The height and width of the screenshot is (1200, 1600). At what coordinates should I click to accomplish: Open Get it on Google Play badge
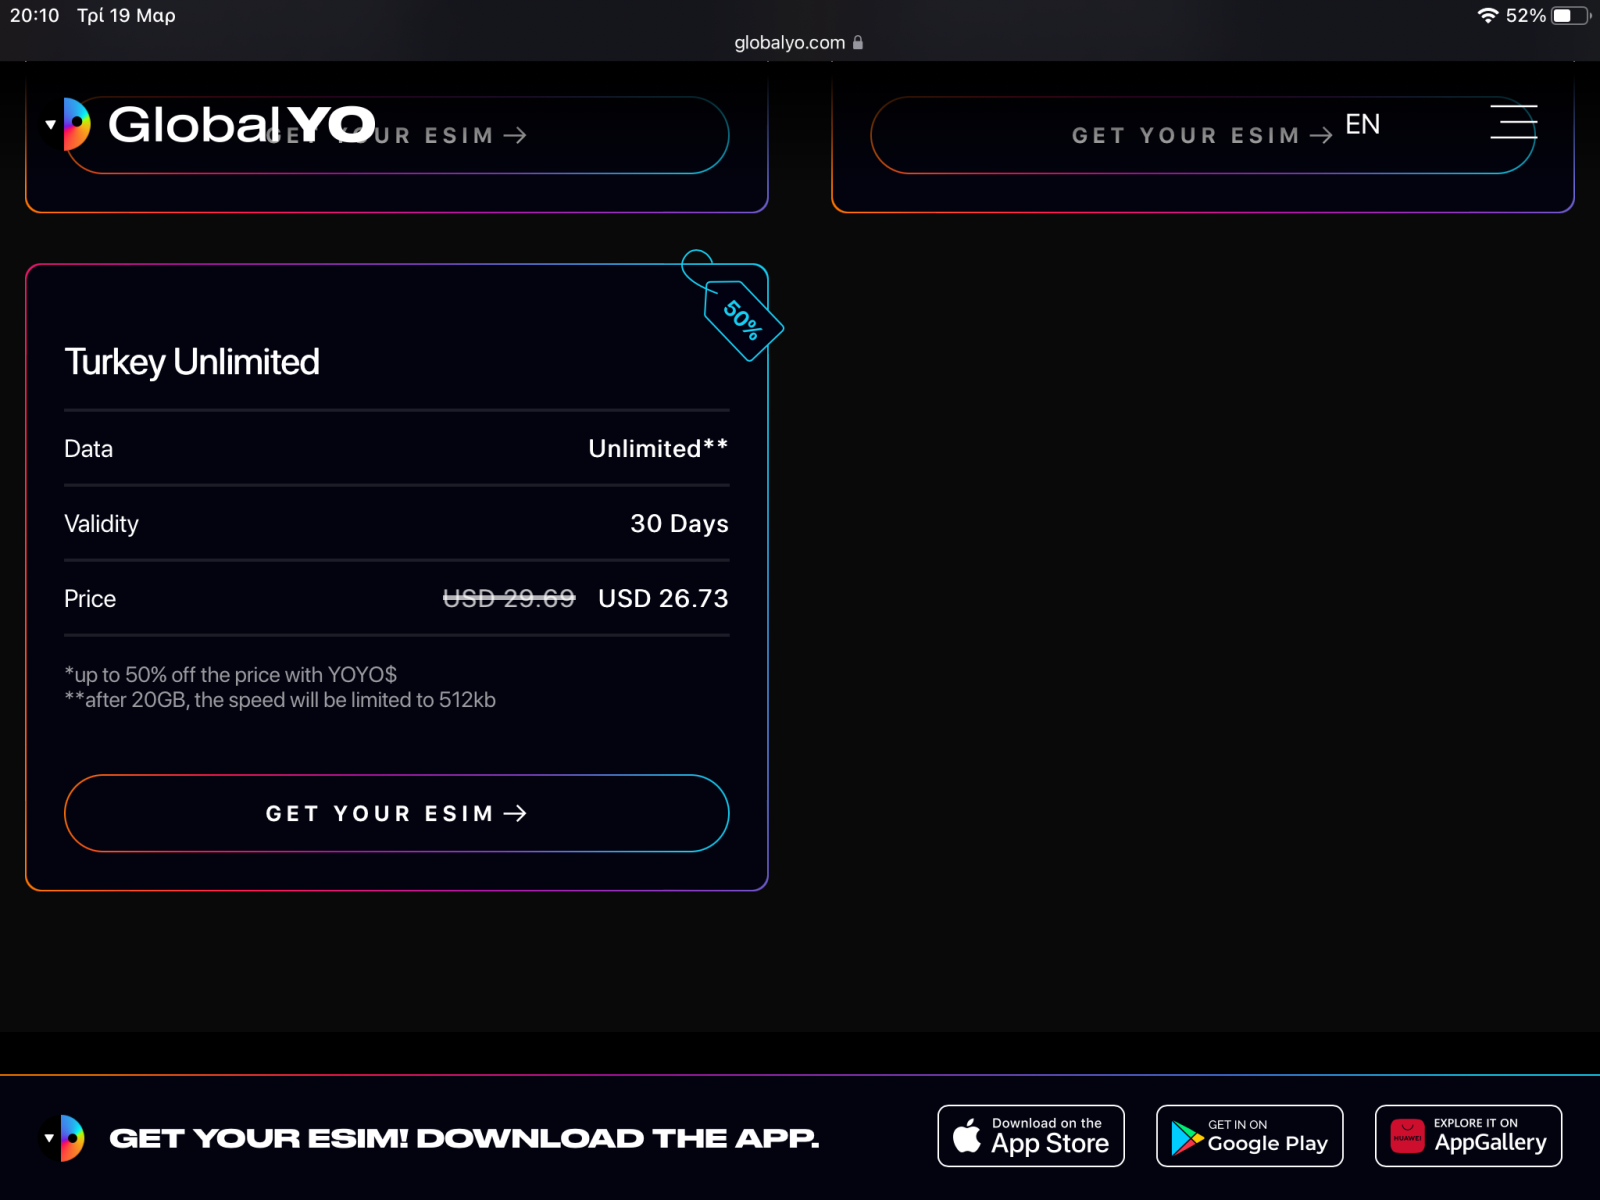(x=1250, y=1136)
